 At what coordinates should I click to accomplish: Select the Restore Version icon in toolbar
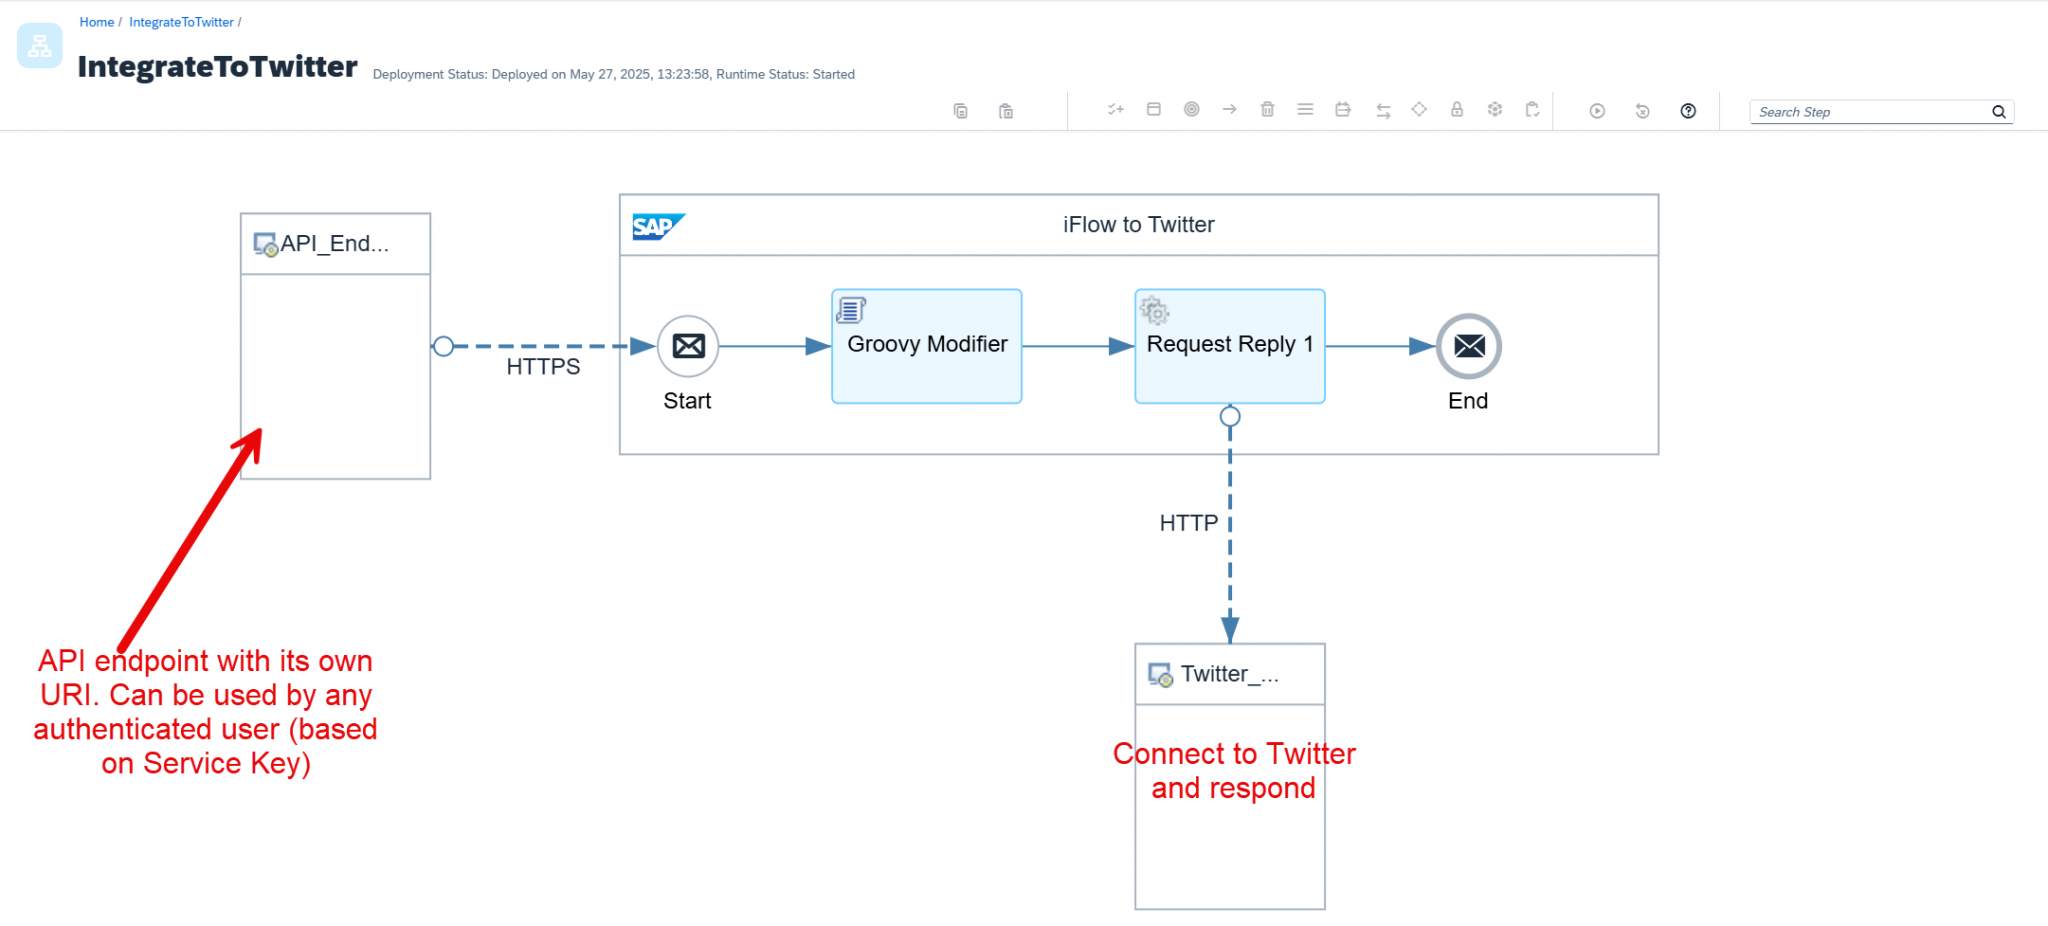(1643, 111)
